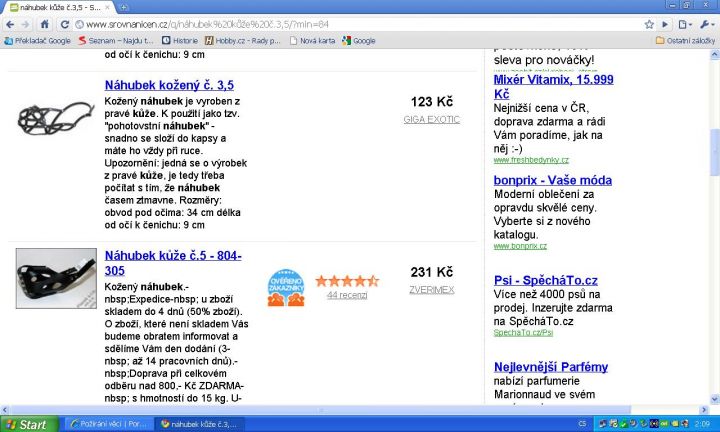Open the page menu icon
The image size is (720, 432).
(685, 24)
